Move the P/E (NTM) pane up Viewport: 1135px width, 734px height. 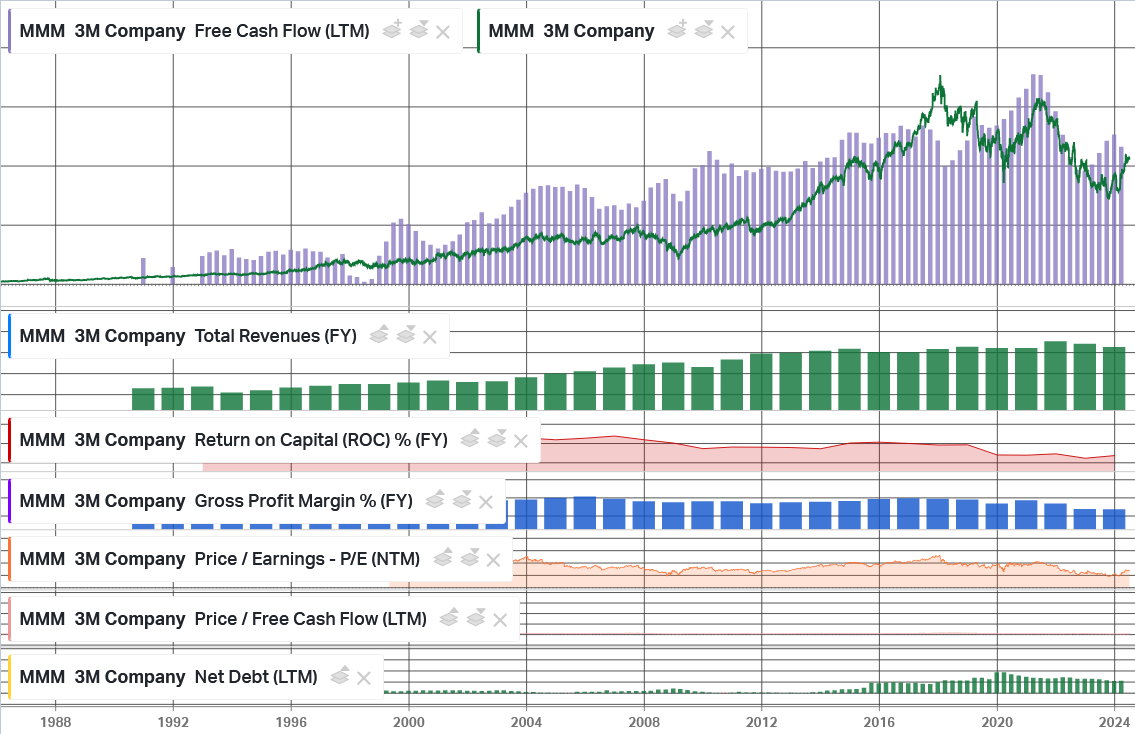click(x=442, y=558)
